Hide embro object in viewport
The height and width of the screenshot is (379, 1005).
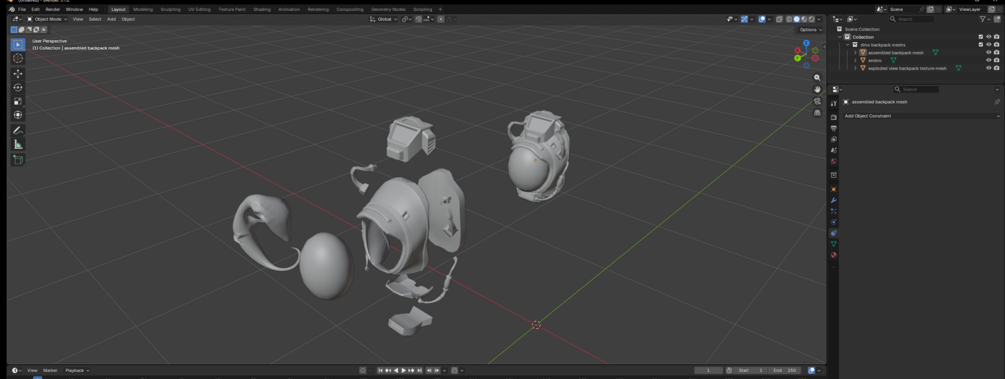[988, 60]
